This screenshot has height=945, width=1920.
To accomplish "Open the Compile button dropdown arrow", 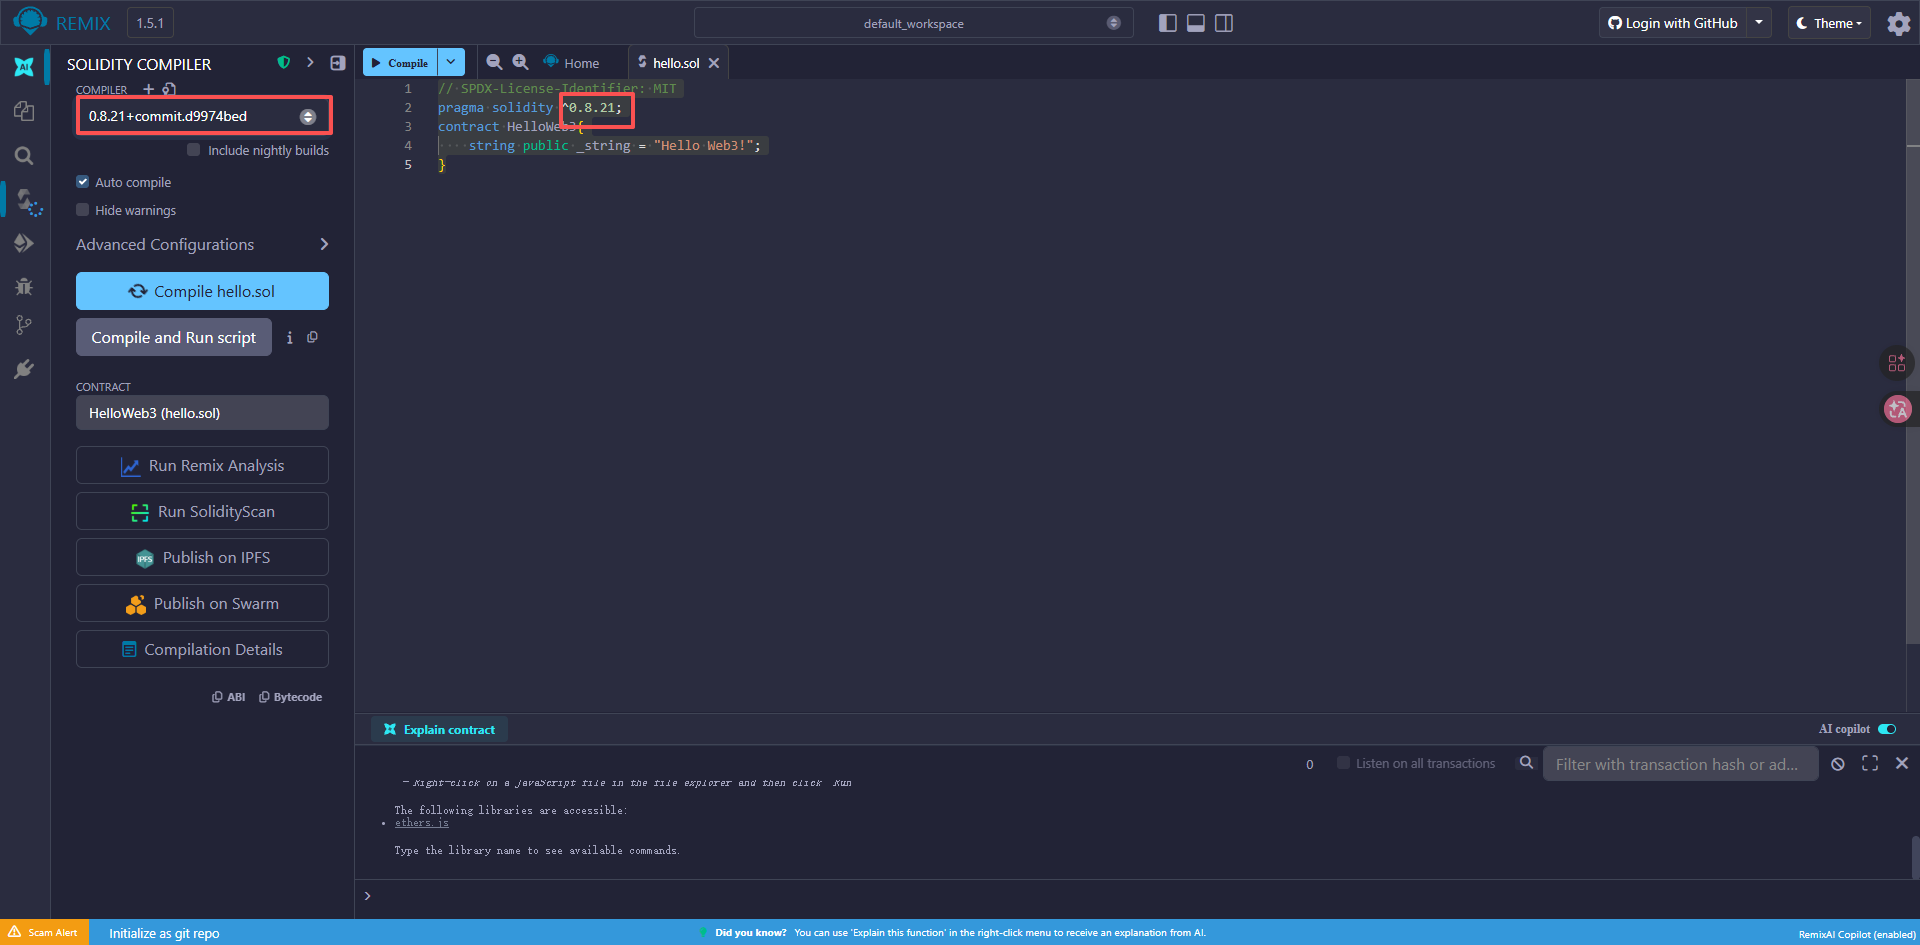I will [451, 62].
